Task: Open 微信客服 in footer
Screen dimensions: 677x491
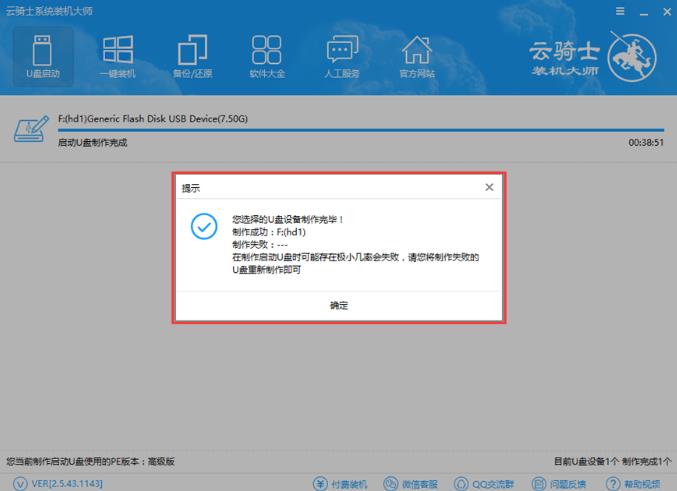Action: [x=411, y=484]
